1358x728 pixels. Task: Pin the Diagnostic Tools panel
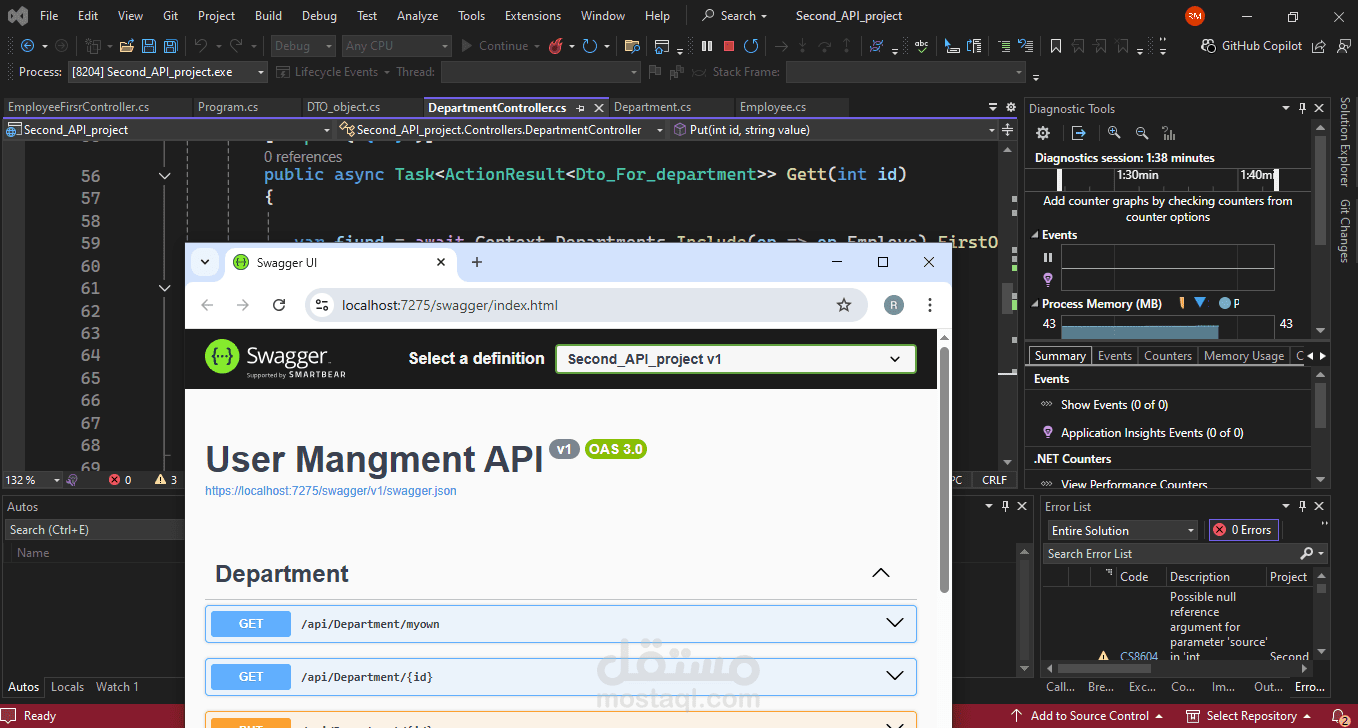tap(1301, 107)
